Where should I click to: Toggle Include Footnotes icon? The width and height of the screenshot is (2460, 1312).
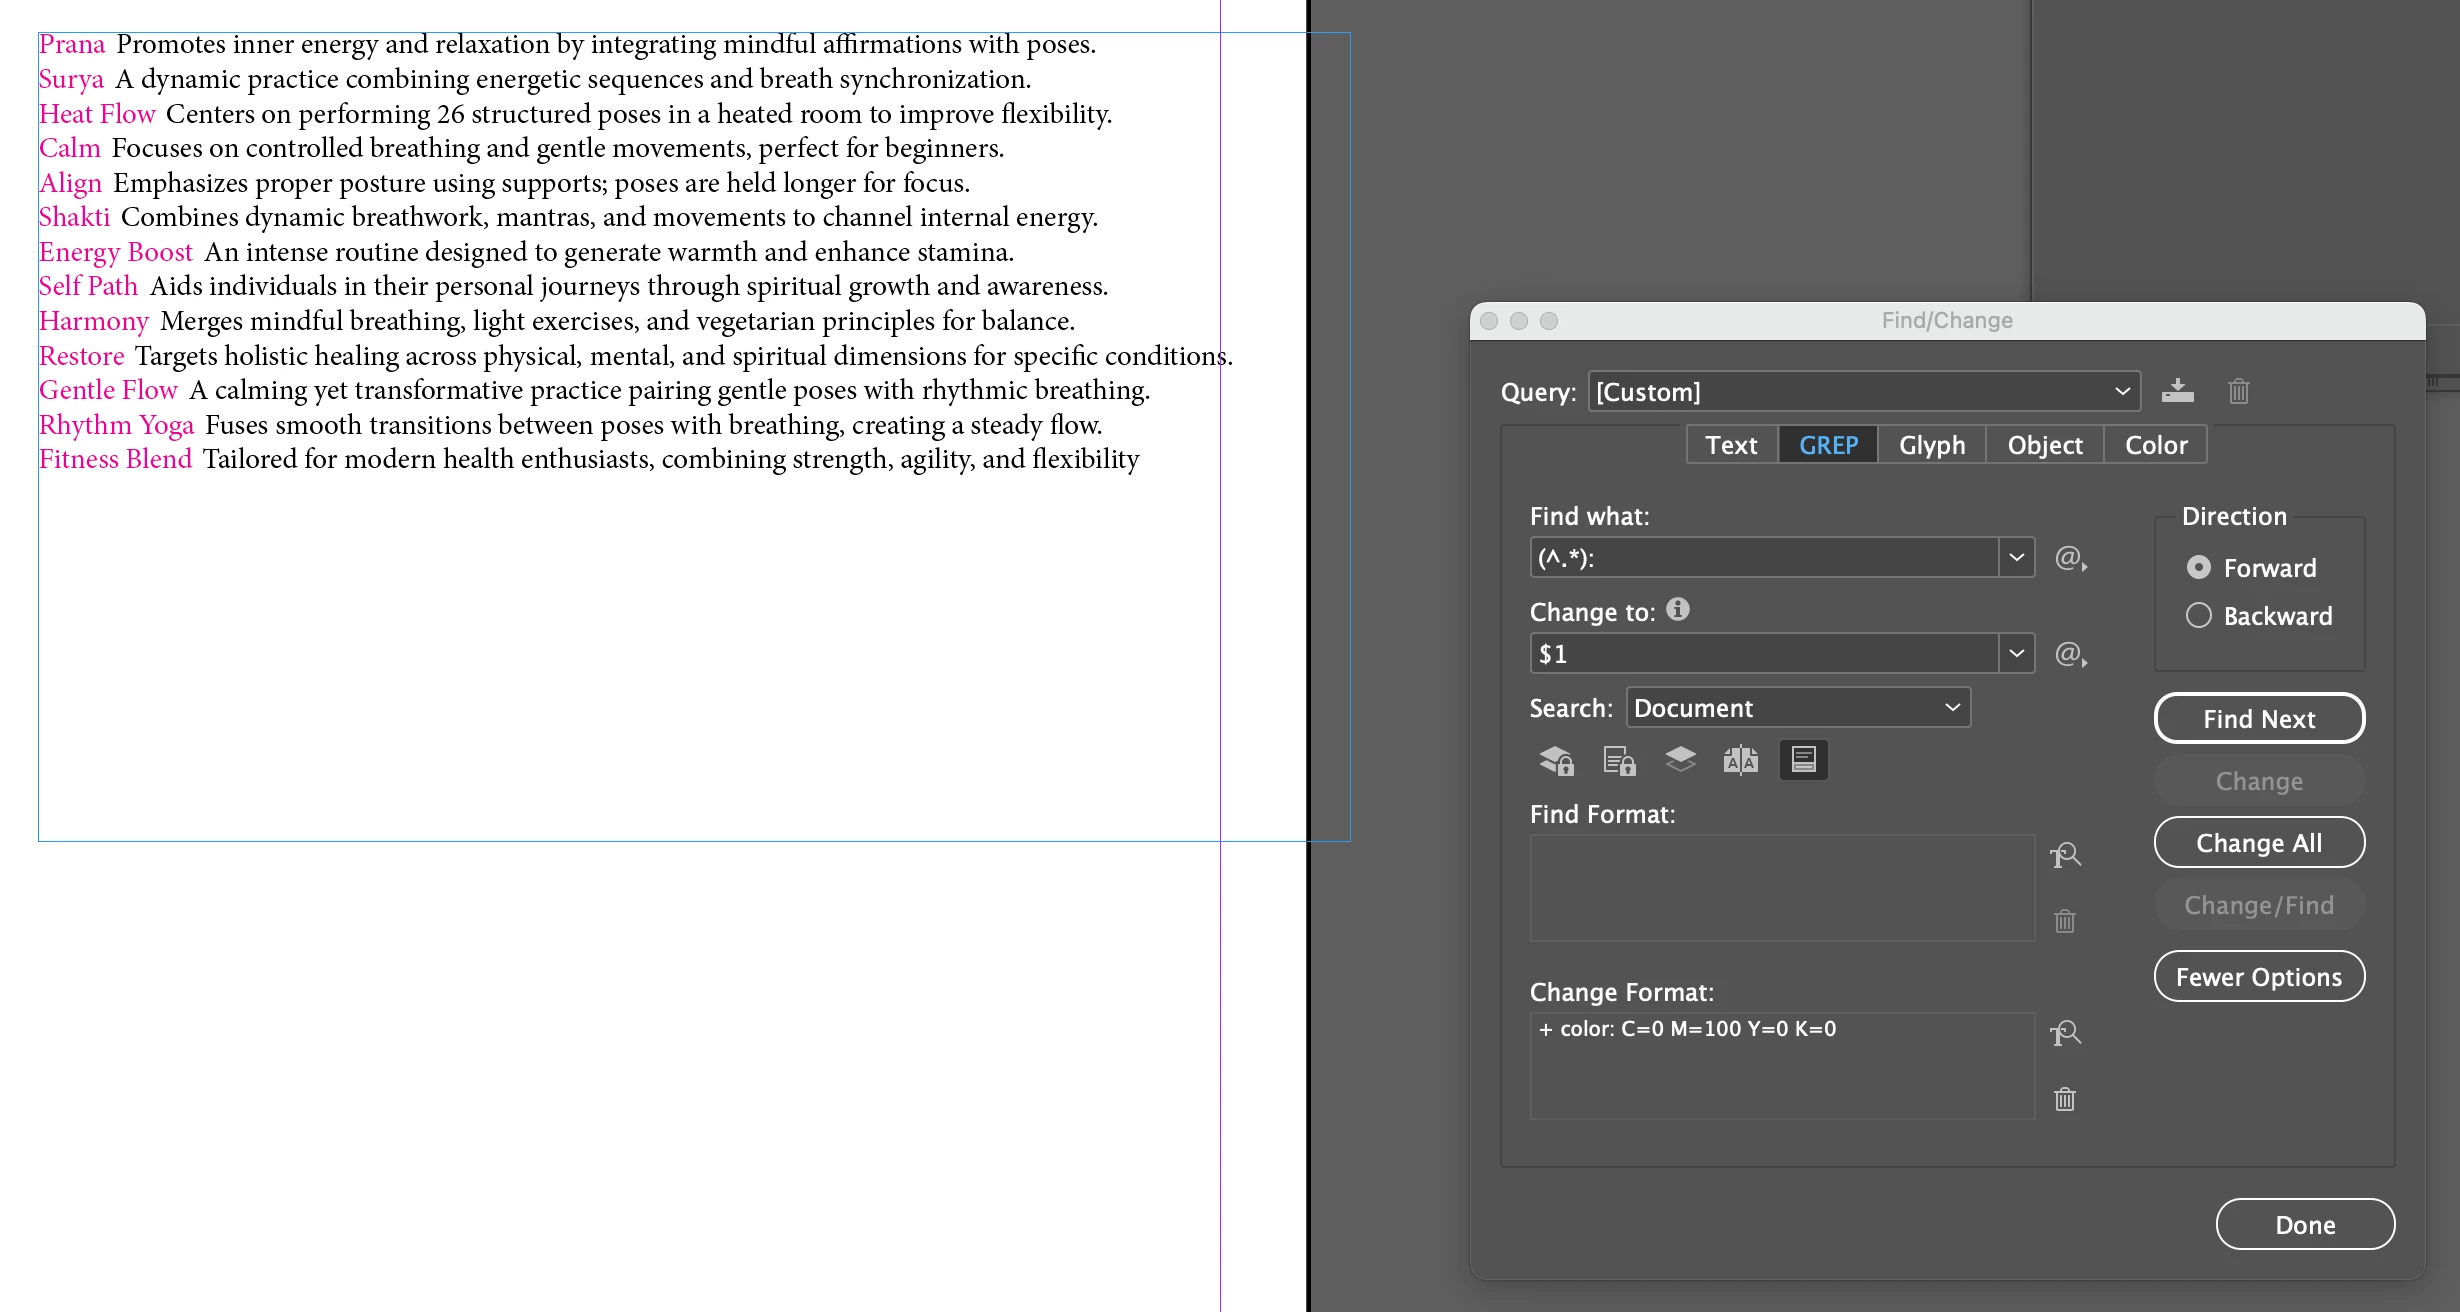coord(1803,760)
